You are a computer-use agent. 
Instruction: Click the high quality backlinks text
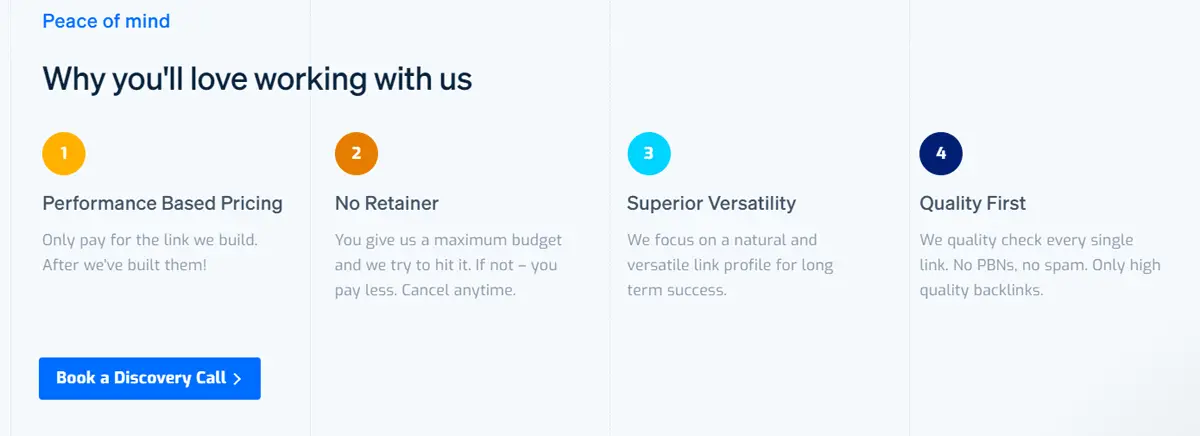tap(1040, 278)
